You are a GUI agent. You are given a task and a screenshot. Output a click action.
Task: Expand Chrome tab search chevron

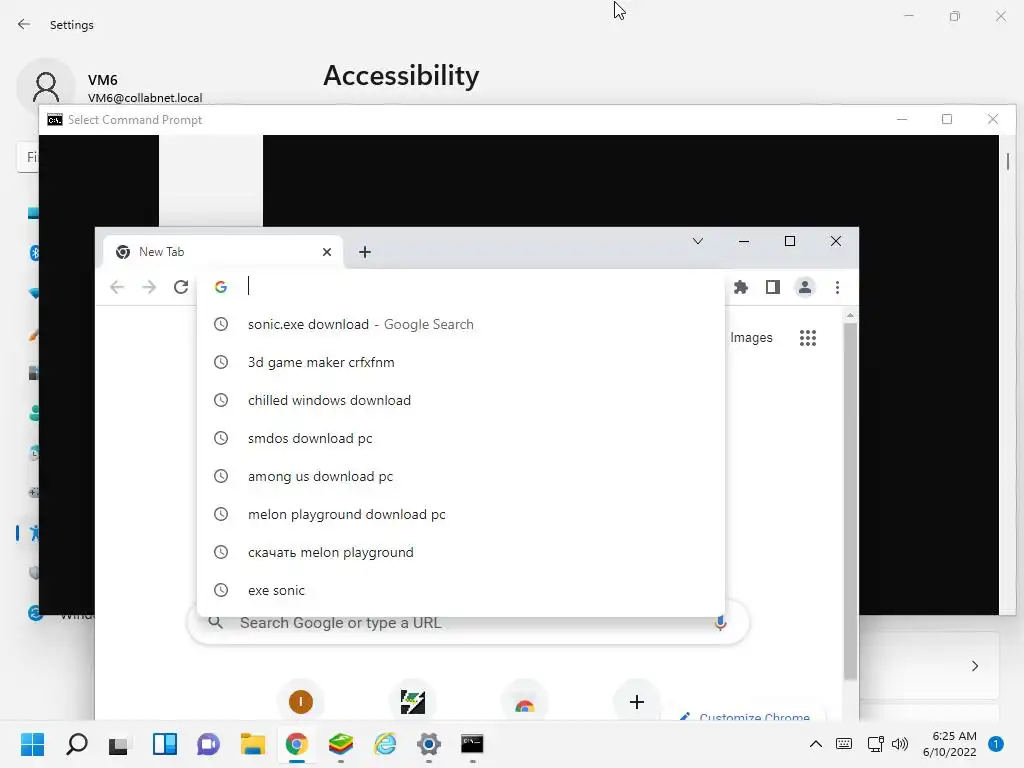point(697,242)
